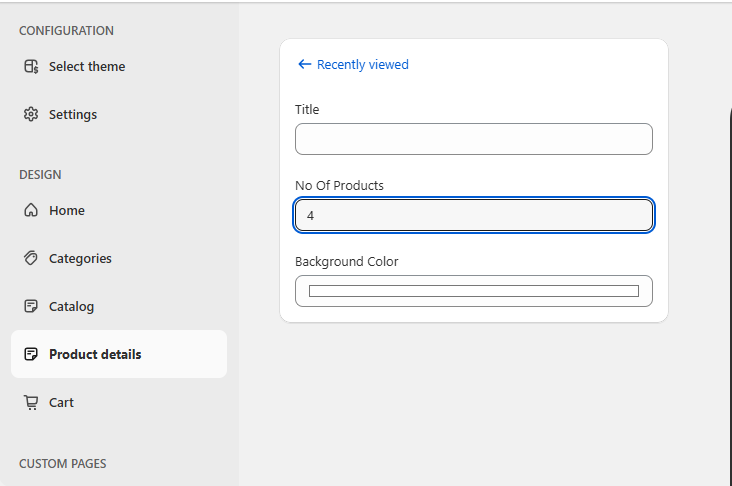Click the Settings gear icon

point(31,114)
